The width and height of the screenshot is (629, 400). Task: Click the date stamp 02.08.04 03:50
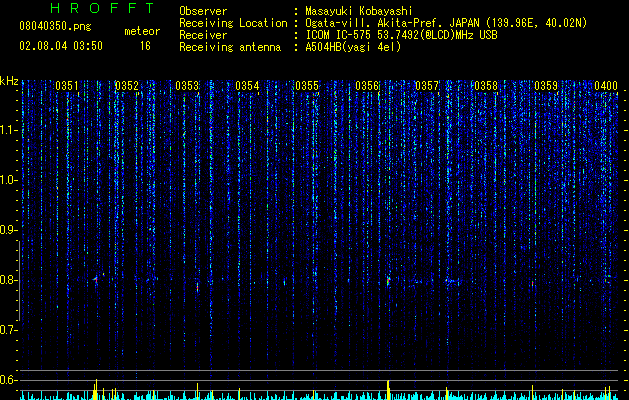point(61,46)
